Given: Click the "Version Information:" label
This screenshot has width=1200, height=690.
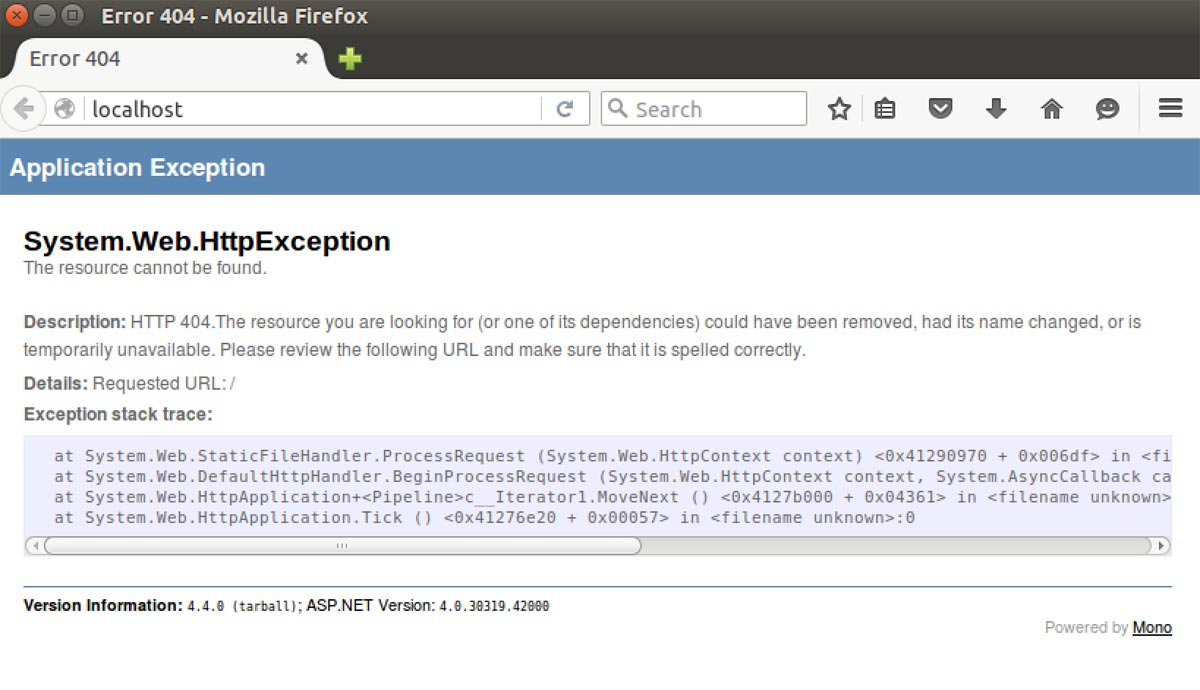Looking at the screenshot, I should tap(103, 605).
